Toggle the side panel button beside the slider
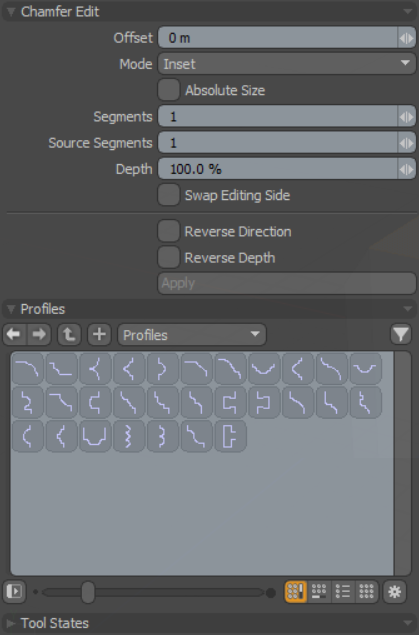This screenshot has width=419, height=636. click(15, 592)
